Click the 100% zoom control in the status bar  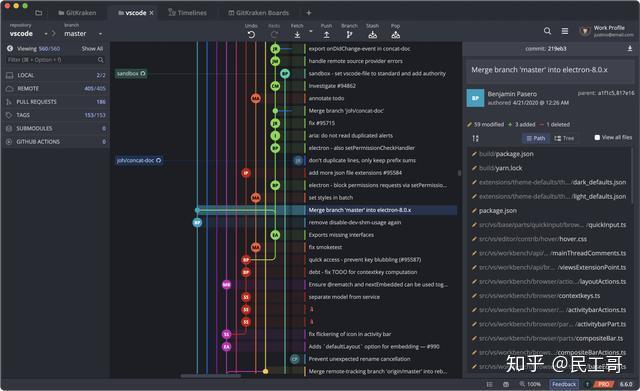click(530, 384)
